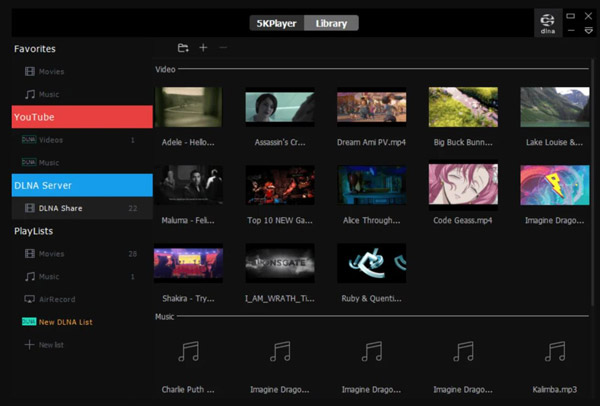Image resolution: width=600 pixels, height=406 pixels.
Task: Click the Dream Ami PV.mp4 file name
Action: 371,142
